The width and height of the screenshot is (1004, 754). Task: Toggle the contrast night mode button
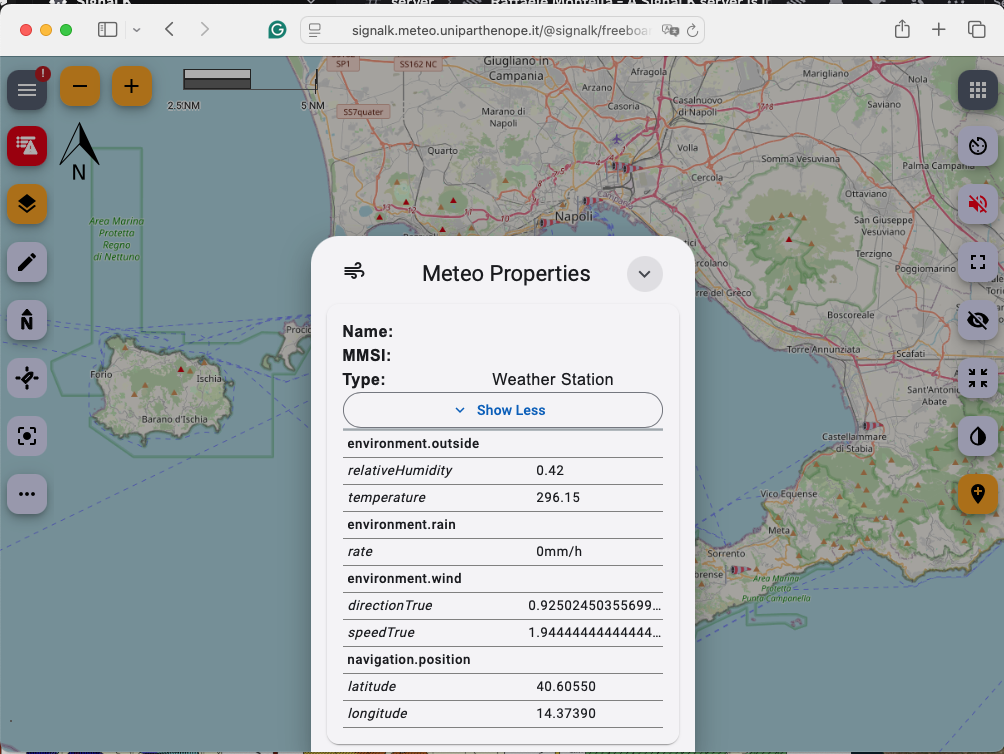pyautogui.click(x=978, y=436)
